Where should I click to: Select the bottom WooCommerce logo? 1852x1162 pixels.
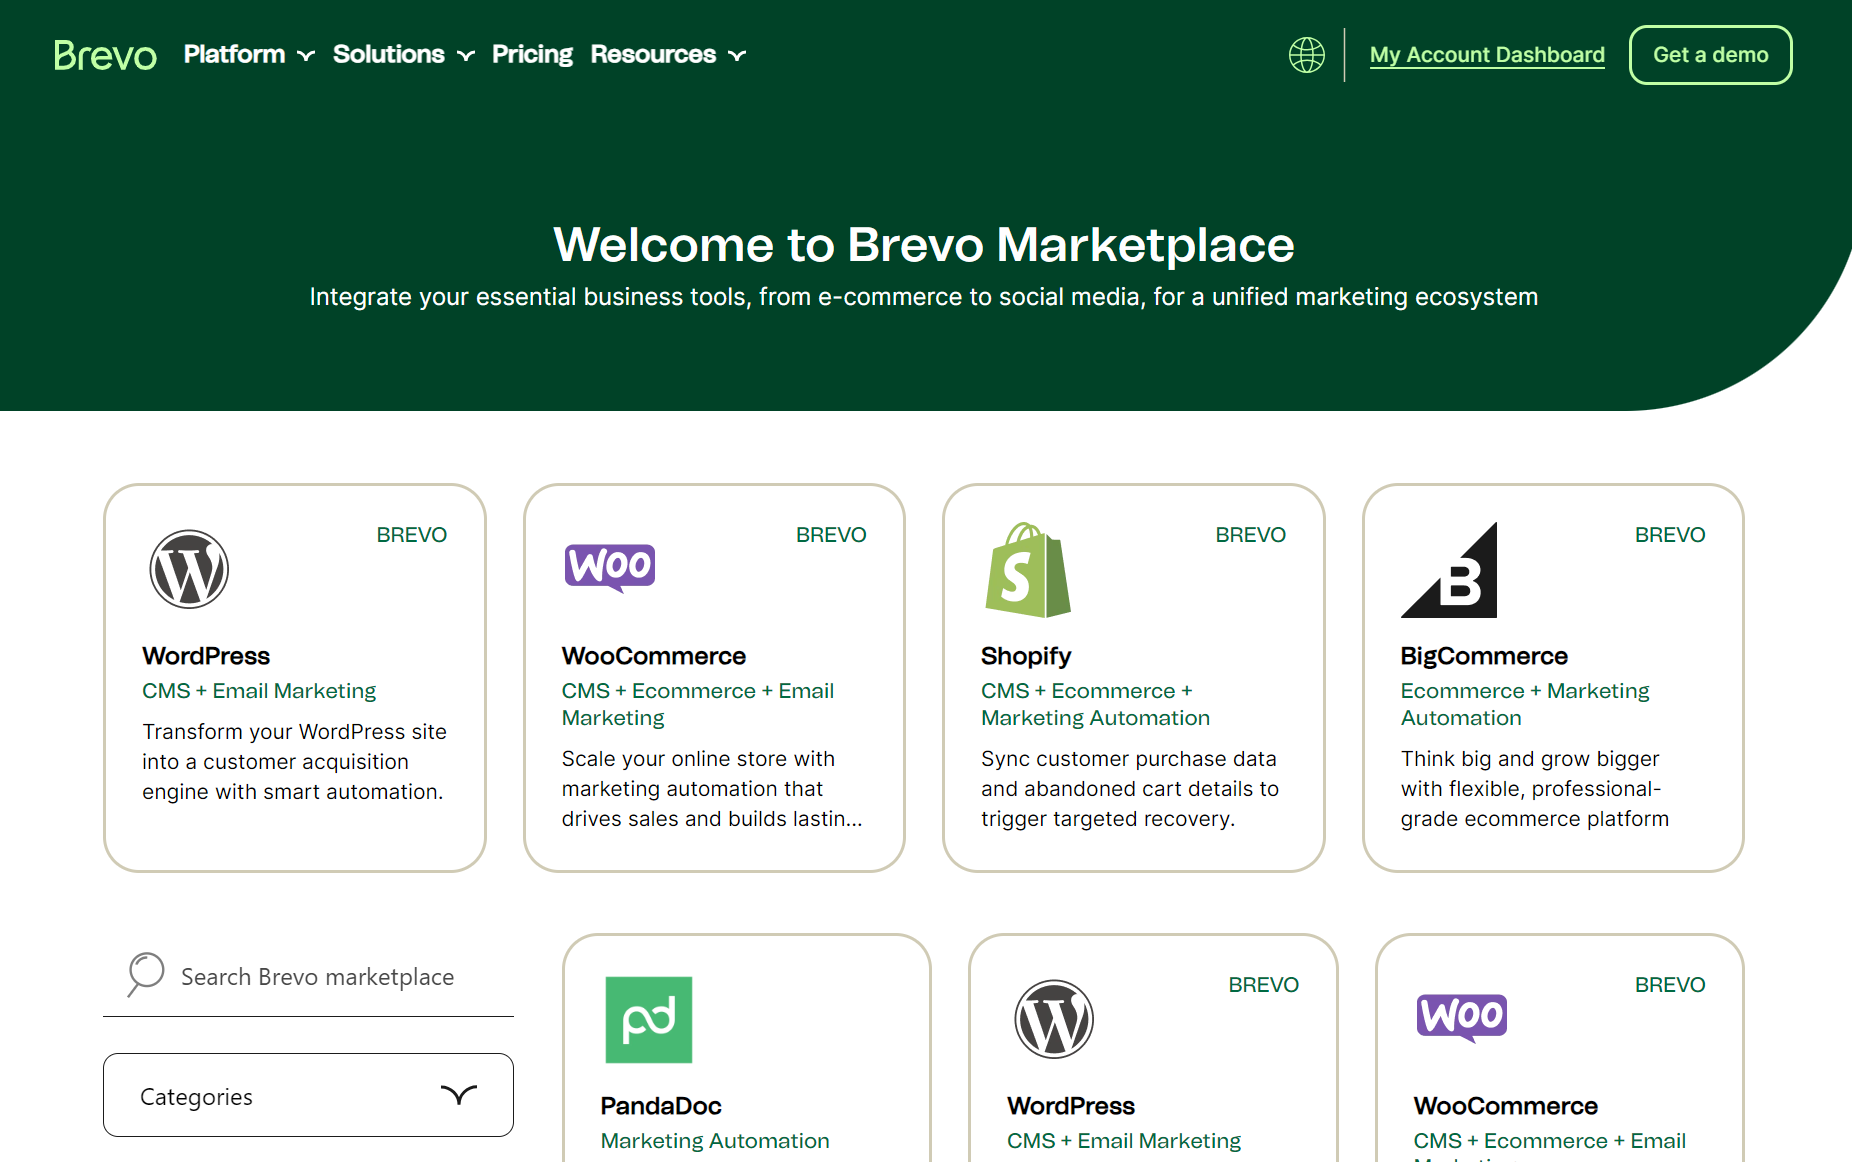pos(1461,1016)
